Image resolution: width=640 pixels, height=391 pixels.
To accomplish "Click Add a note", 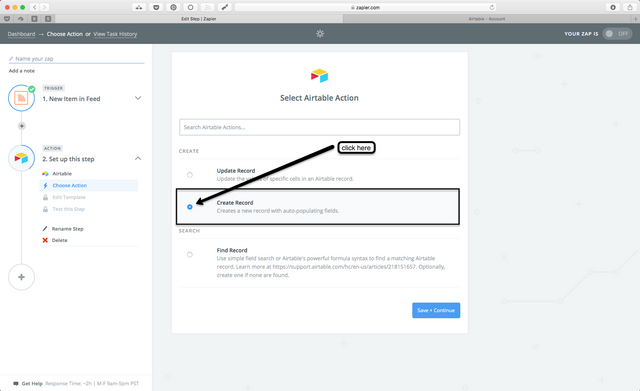I will coord(22,71).
